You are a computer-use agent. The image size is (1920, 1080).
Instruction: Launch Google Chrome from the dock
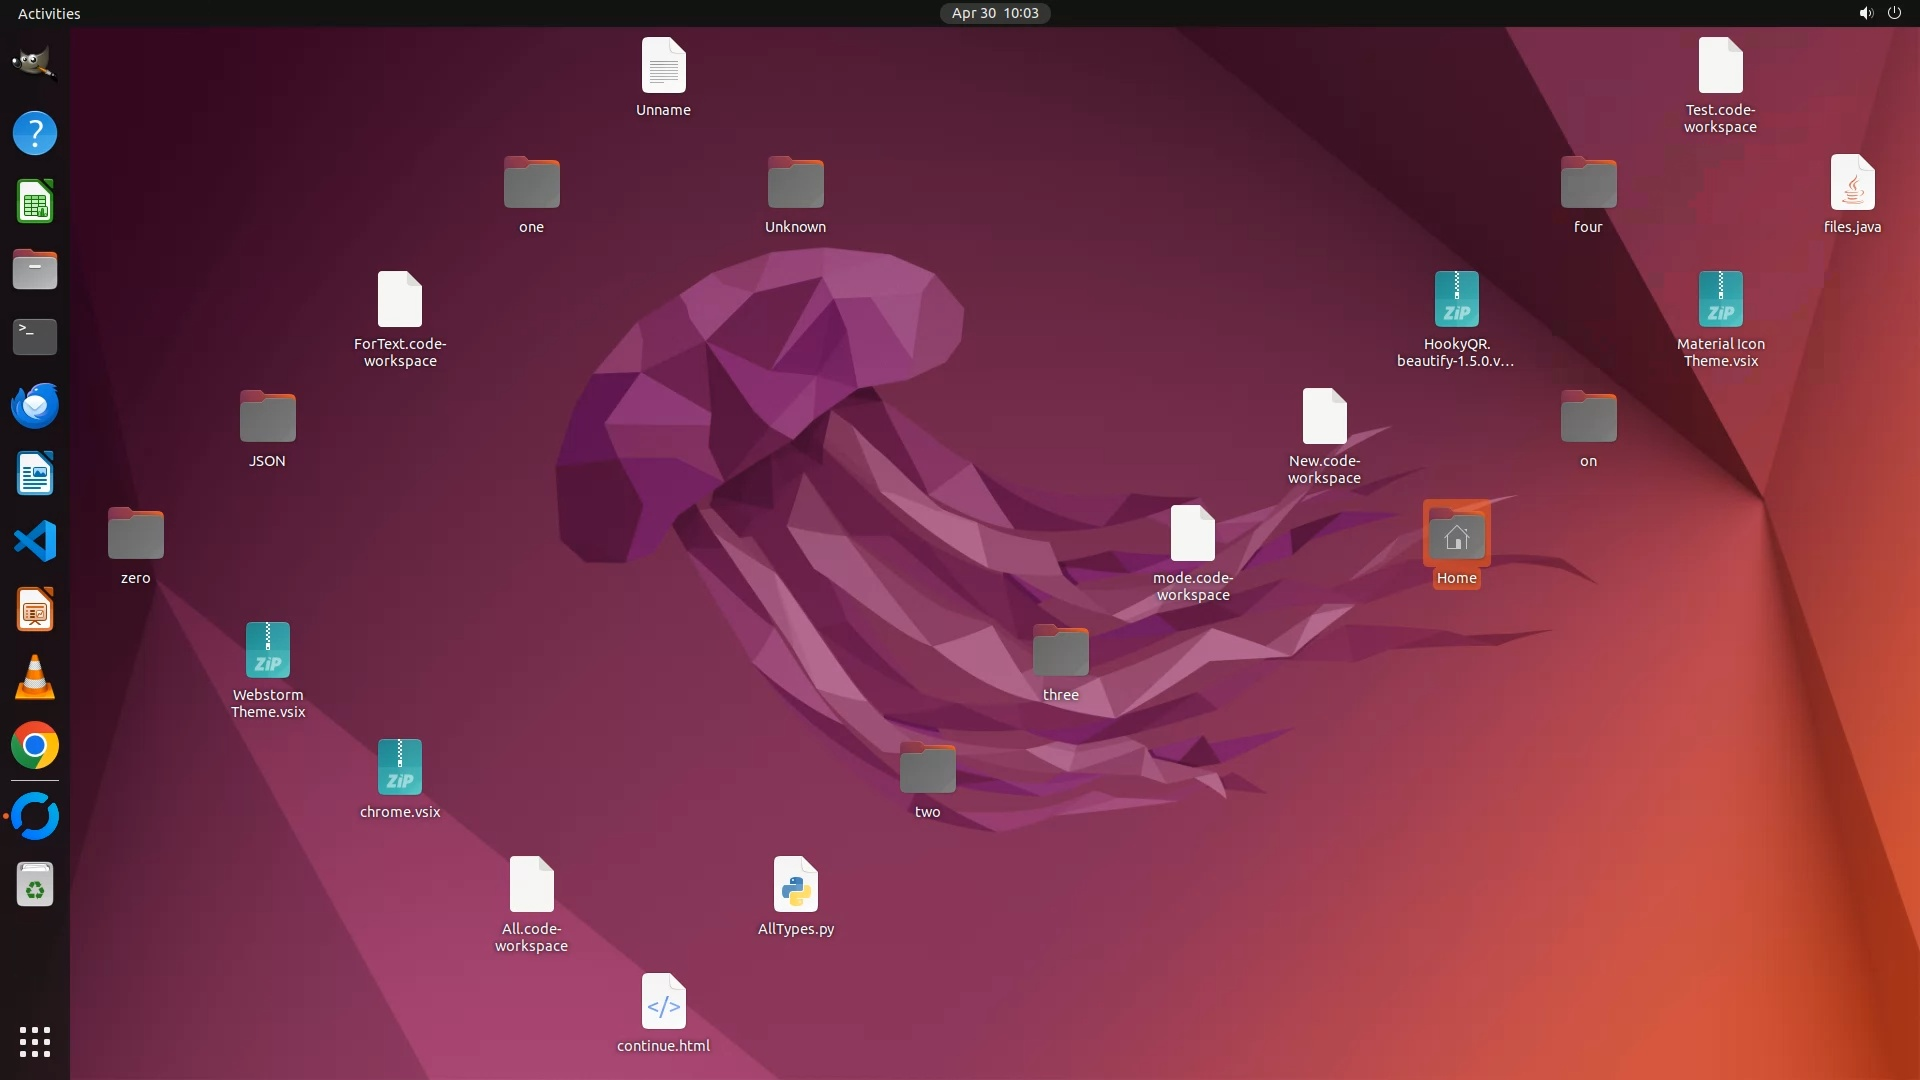pos(35,746)
